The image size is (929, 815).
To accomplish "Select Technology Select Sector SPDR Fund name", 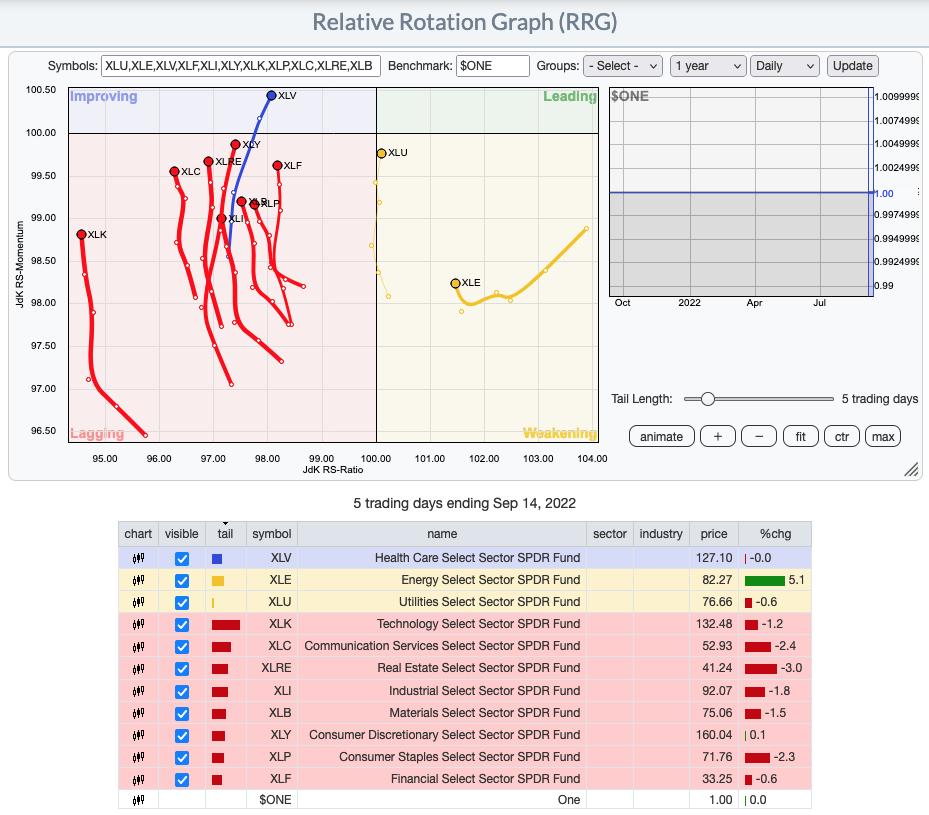I will (x=478, y=624).
